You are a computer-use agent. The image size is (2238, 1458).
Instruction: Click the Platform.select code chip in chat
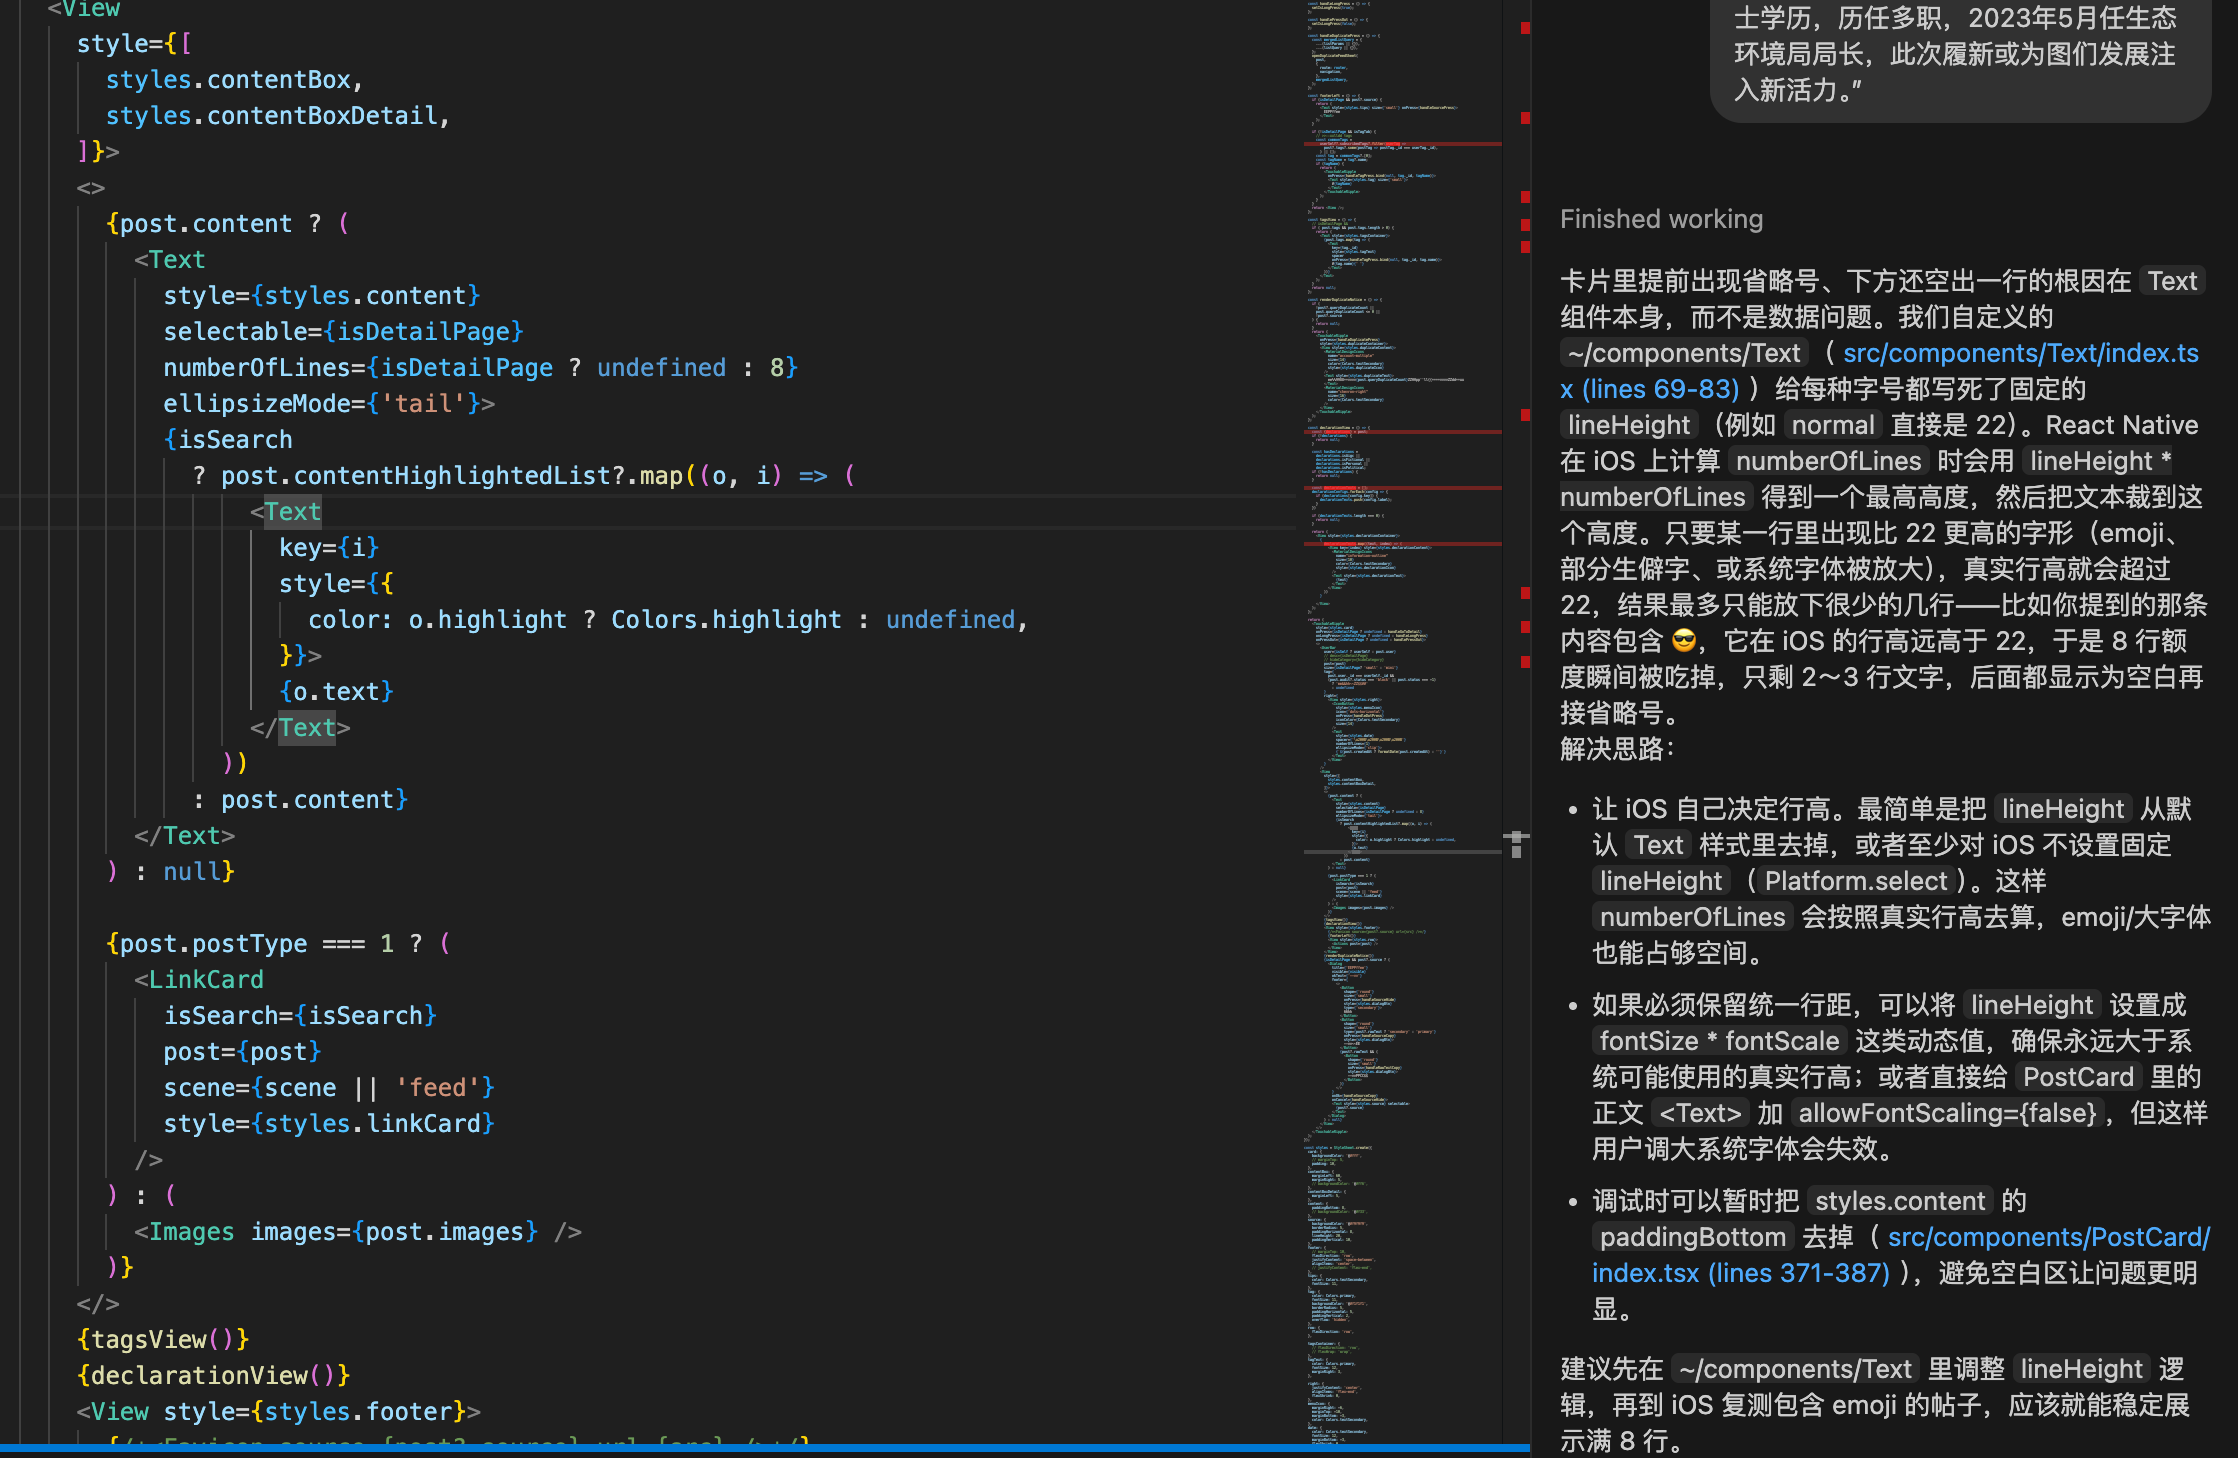(1855, 881)
